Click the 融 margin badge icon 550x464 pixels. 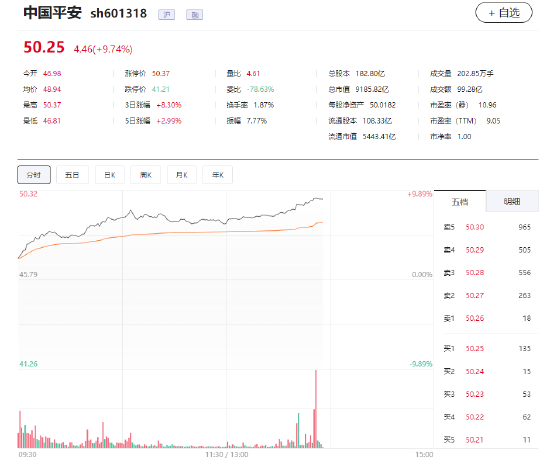point(194,14)
